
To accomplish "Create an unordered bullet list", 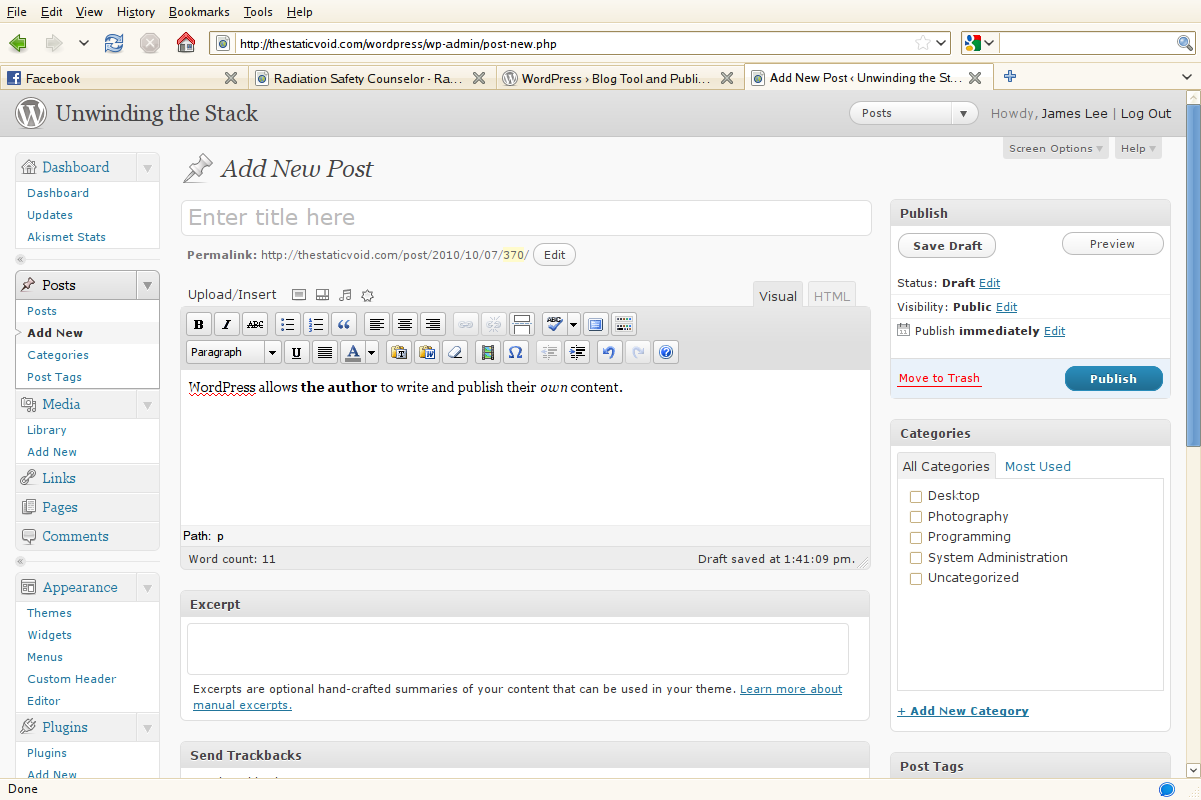I will pyautogui.click(x=287, y=324).
